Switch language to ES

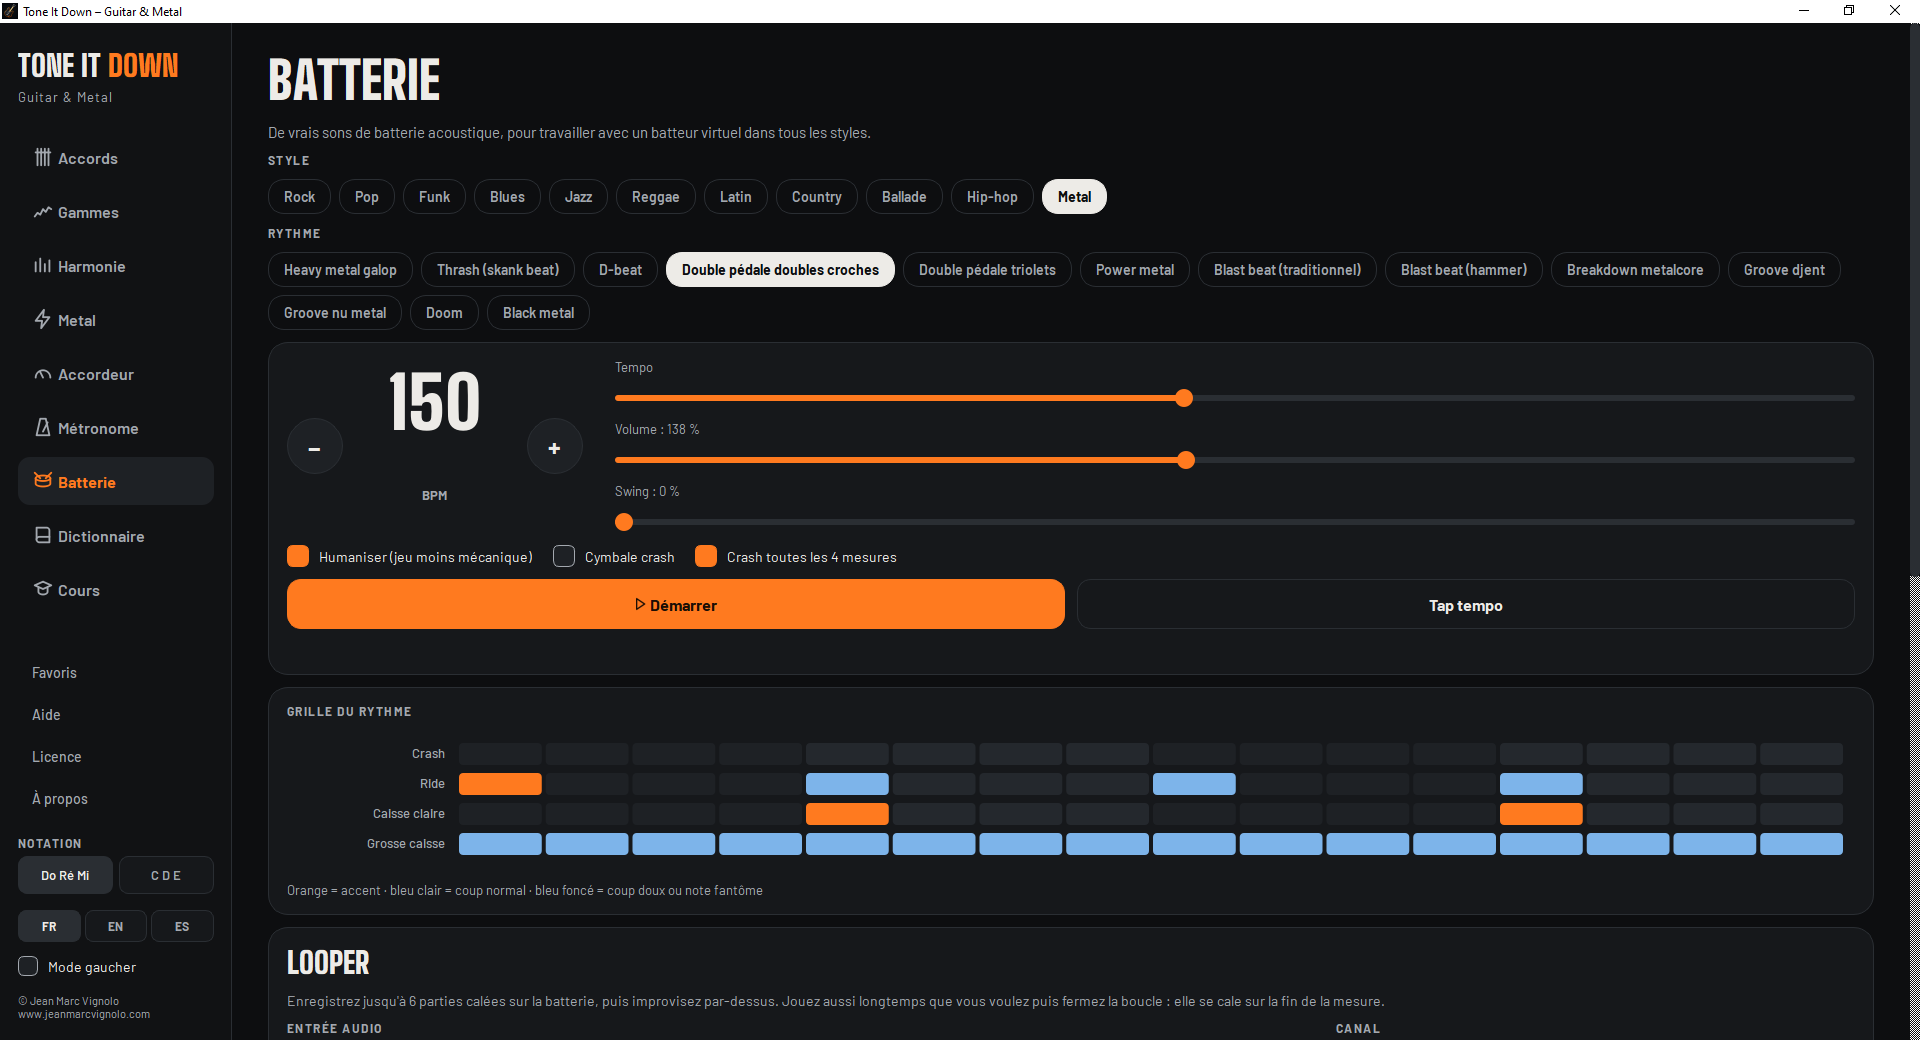182,926
